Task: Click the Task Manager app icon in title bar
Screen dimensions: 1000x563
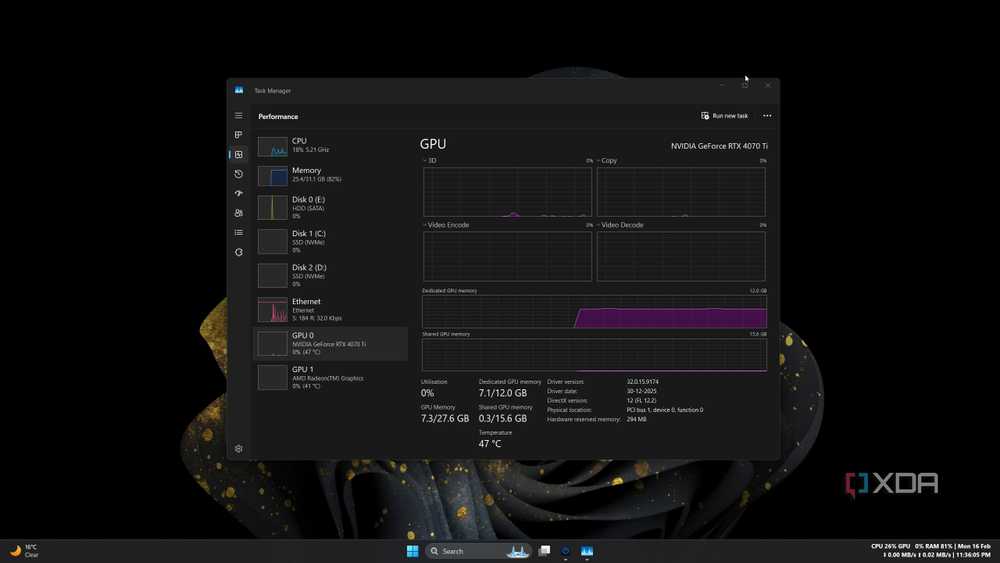Action: click(239, 91)
